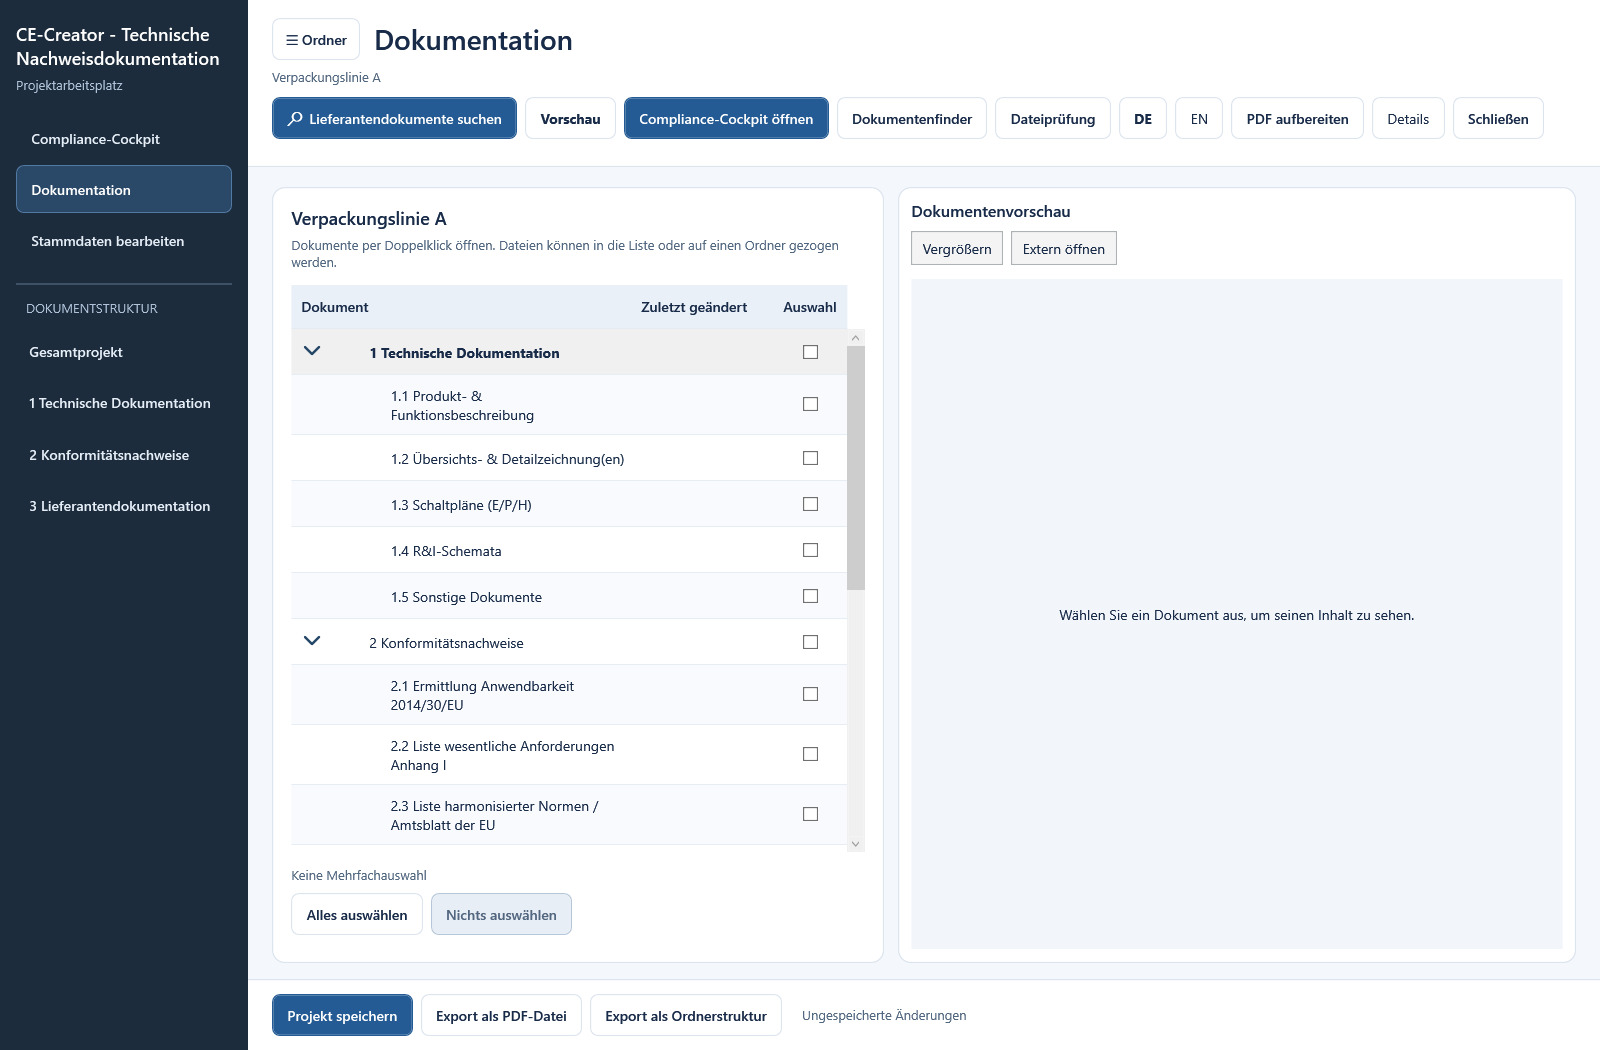Image resolution: width=1600 pixels, height=1050 pixels.
Task: Click Vergrößern in document preview
Action: (x=957, y=249)
